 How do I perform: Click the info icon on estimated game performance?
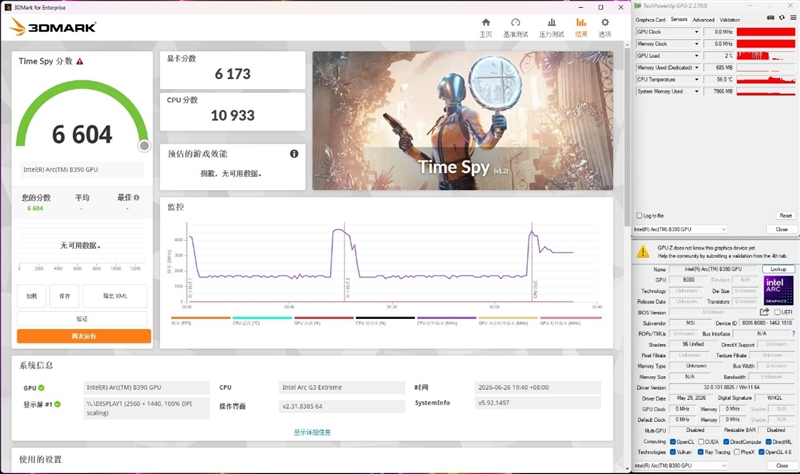tap(294, 154)
